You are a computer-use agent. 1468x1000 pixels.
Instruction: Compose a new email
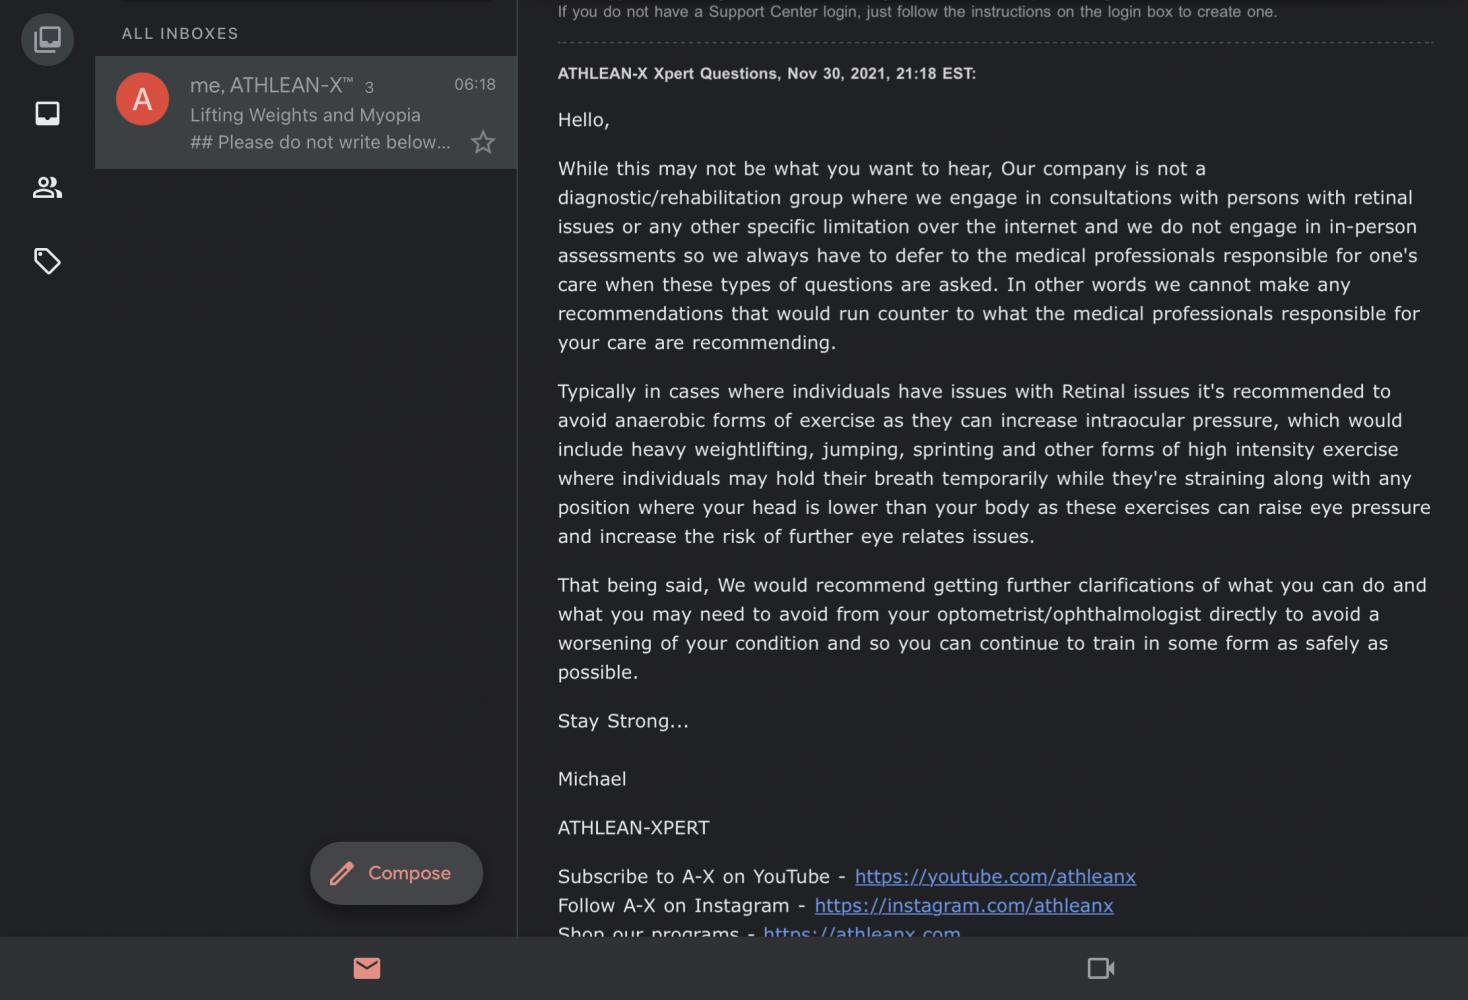pos(396,873)
